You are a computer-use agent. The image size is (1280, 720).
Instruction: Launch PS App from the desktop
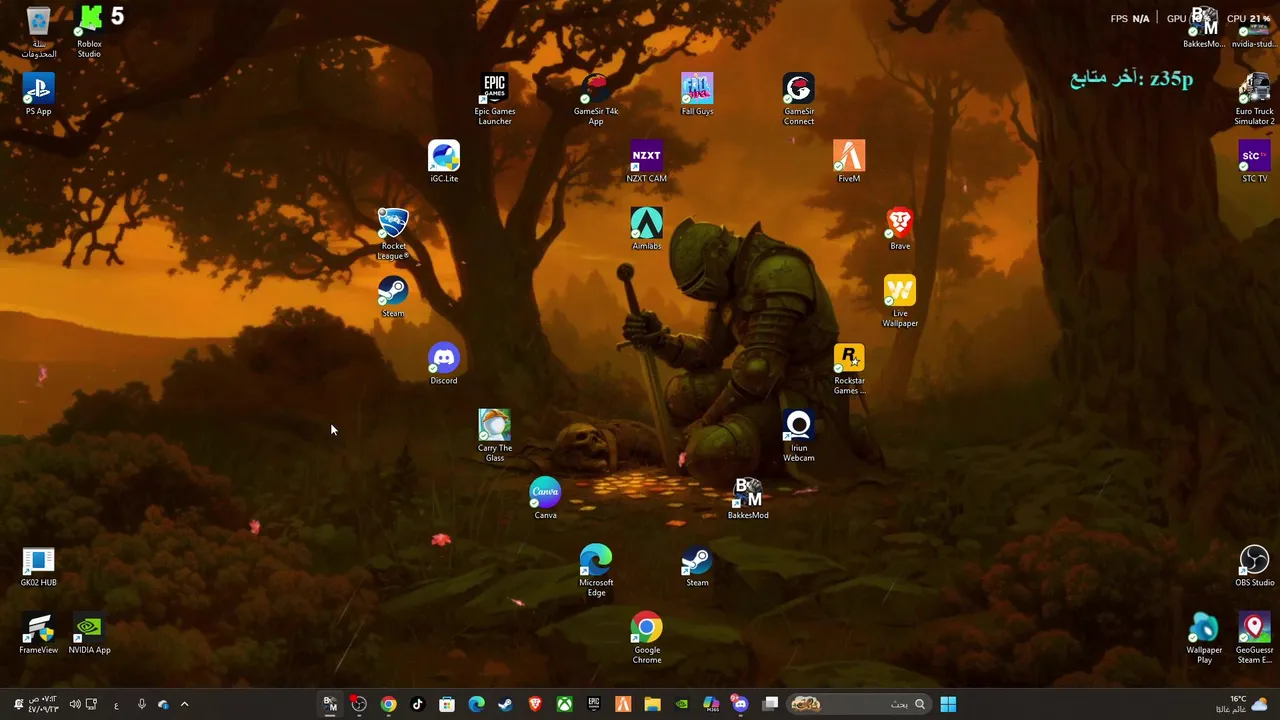click(x=38, y=95)
